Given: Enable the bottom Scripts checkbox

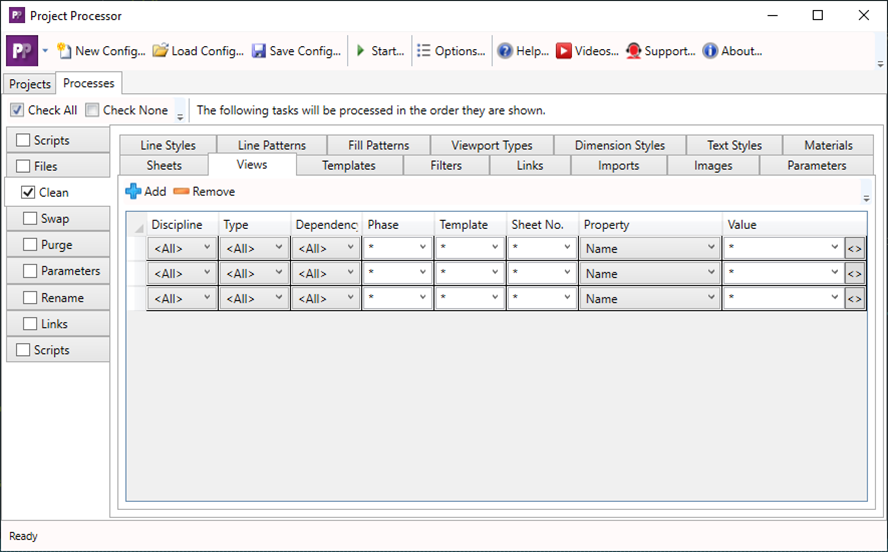Looking at the screenshot, I should click(23, 350).
